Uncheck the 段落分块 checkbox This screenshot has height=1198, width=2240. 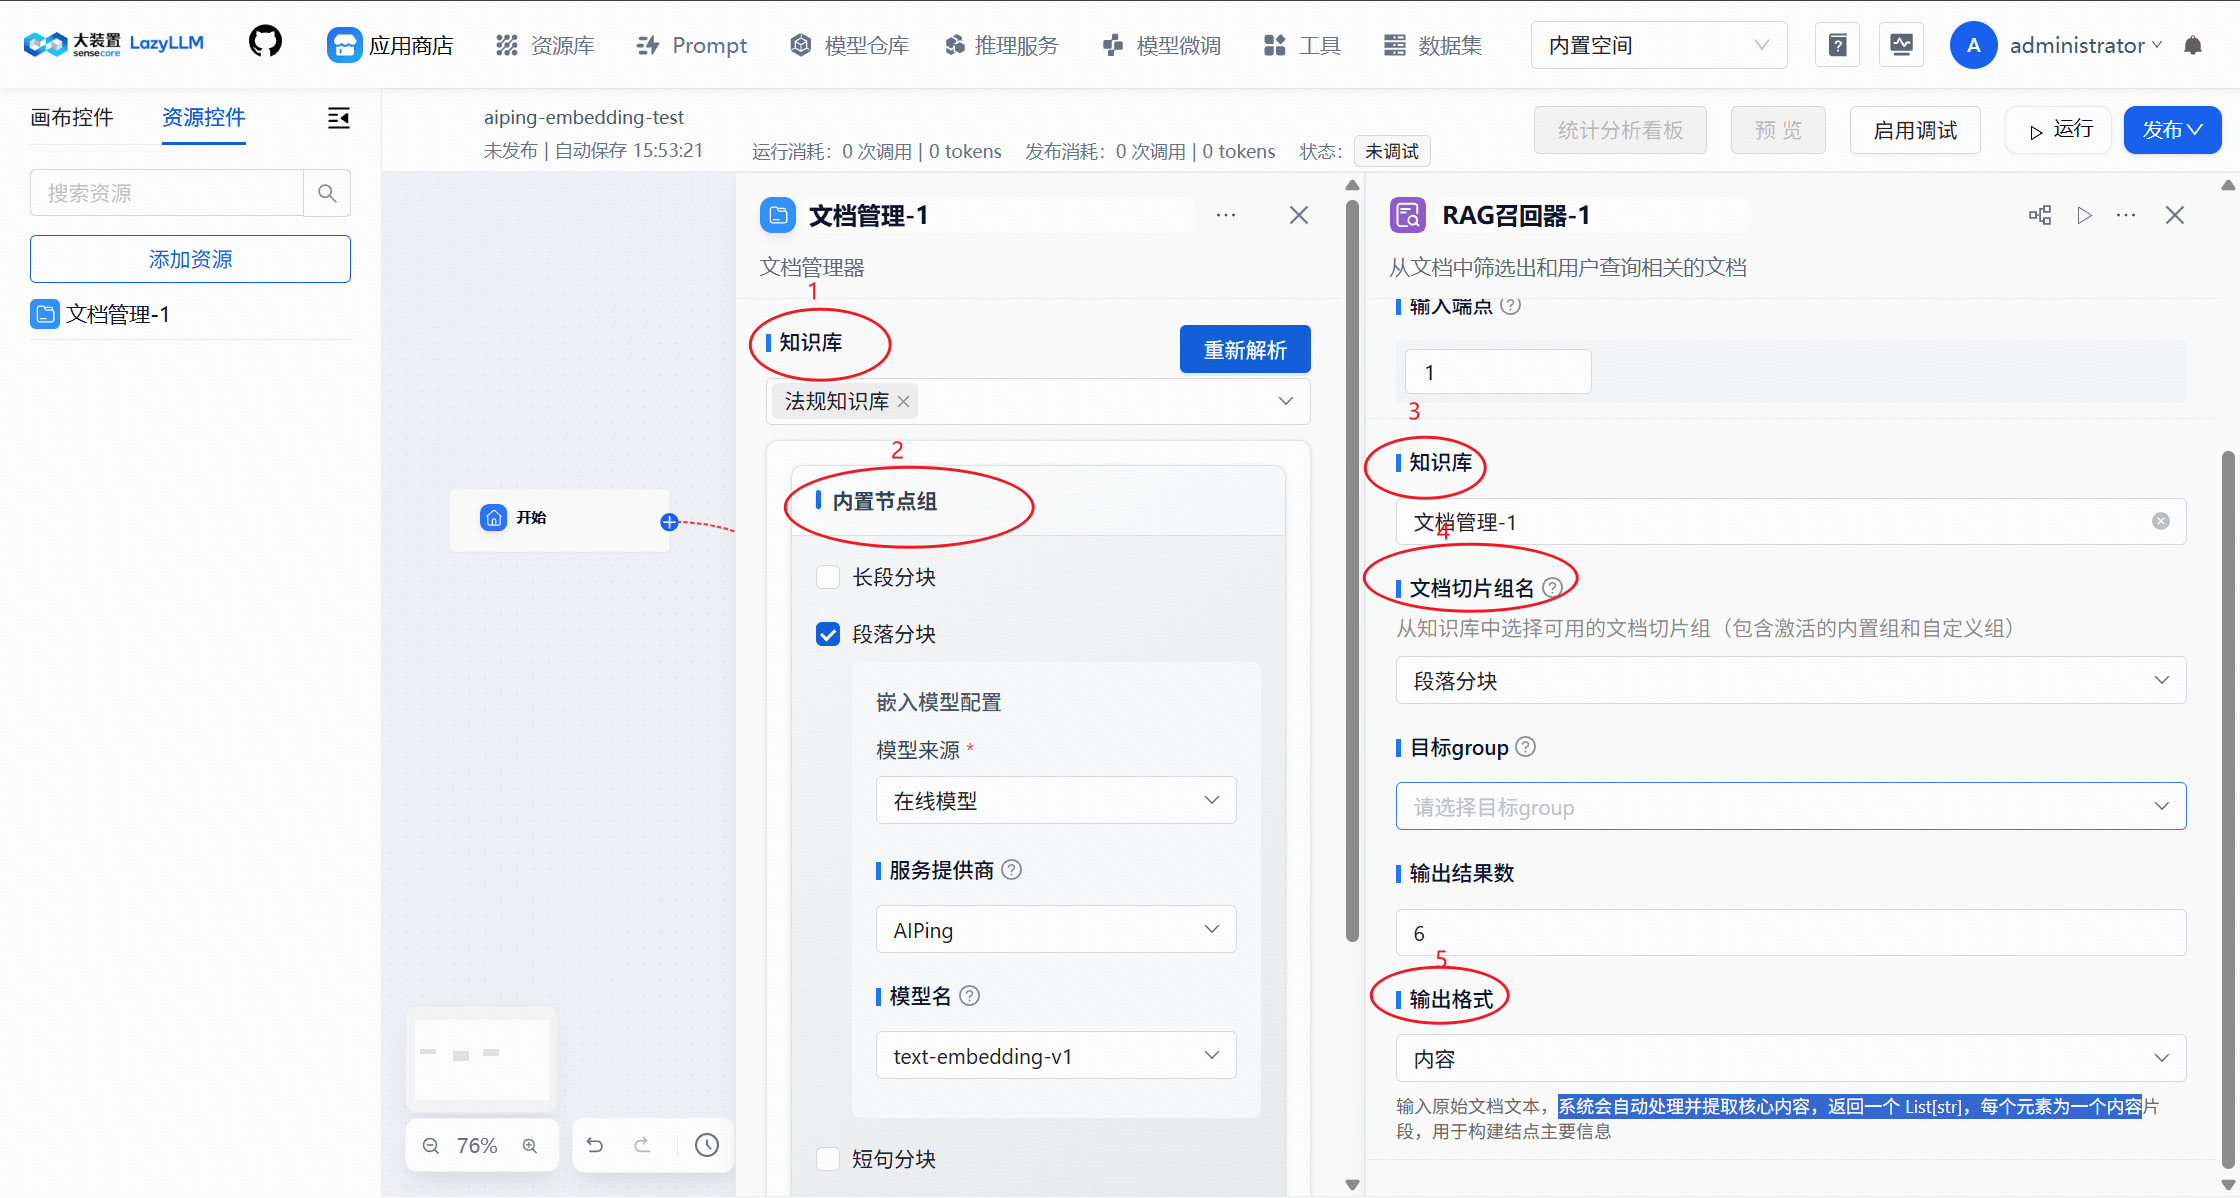828,633
